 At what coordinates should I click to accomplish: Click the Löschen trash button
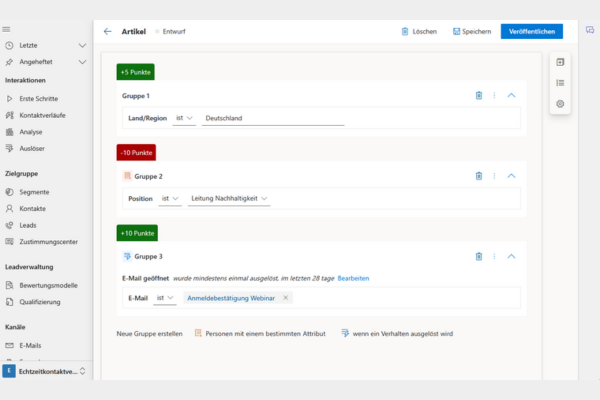[x=419, y=31]
